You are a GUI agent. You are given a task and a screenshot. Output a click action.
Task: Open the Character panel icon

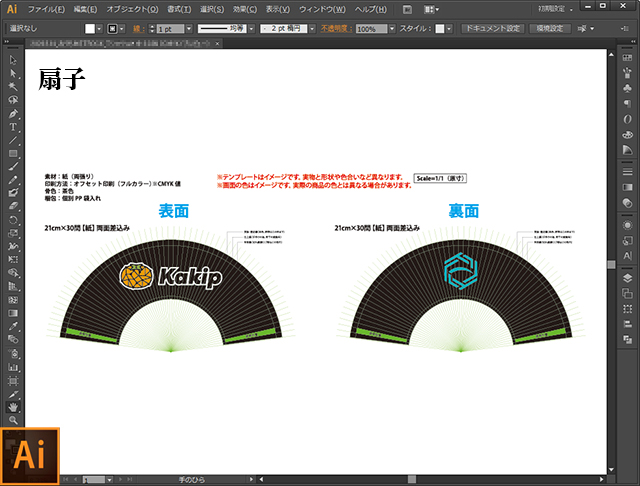point(627,256)
